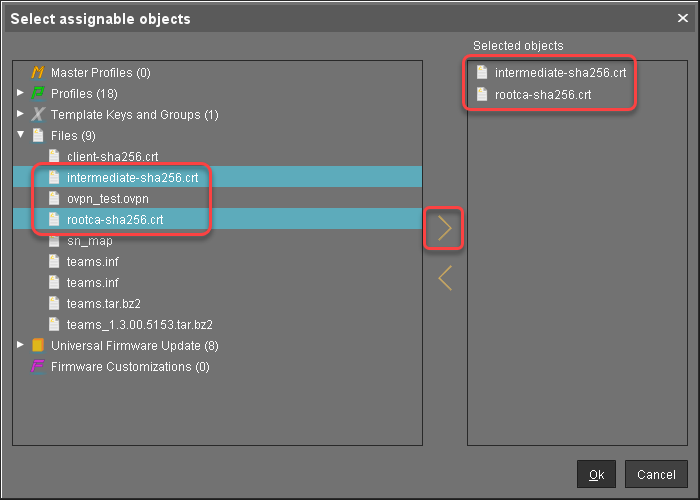The height and width of the screenshot is (500, 700).
Task: Click the Firmware Customizations icon
Action: pyautogui.click(x=38, y=367)
